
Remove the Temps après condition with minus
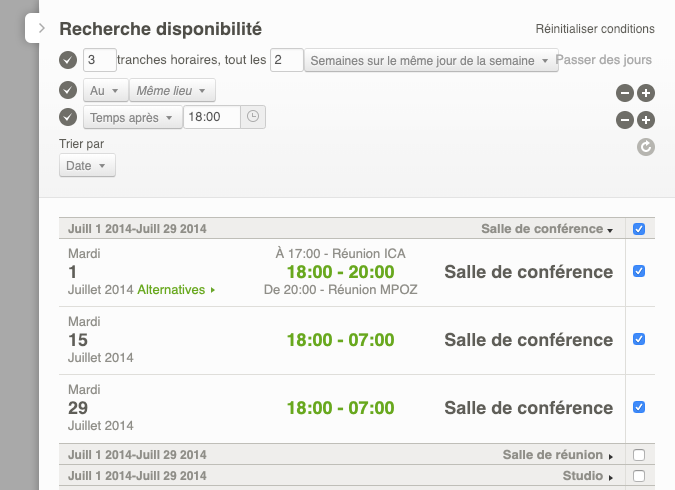(x=625, y=121)
